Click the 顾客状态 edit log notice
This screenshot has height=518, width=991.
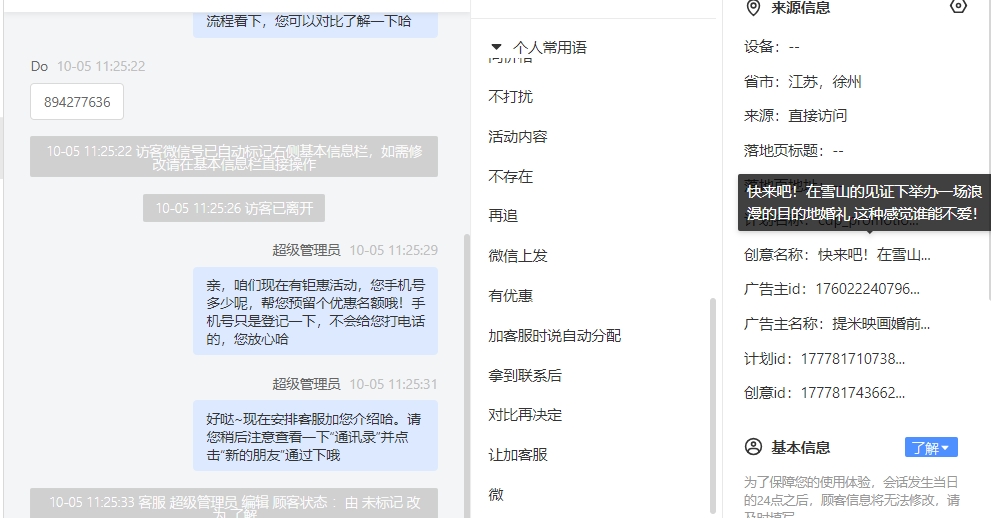pos(234,503)
